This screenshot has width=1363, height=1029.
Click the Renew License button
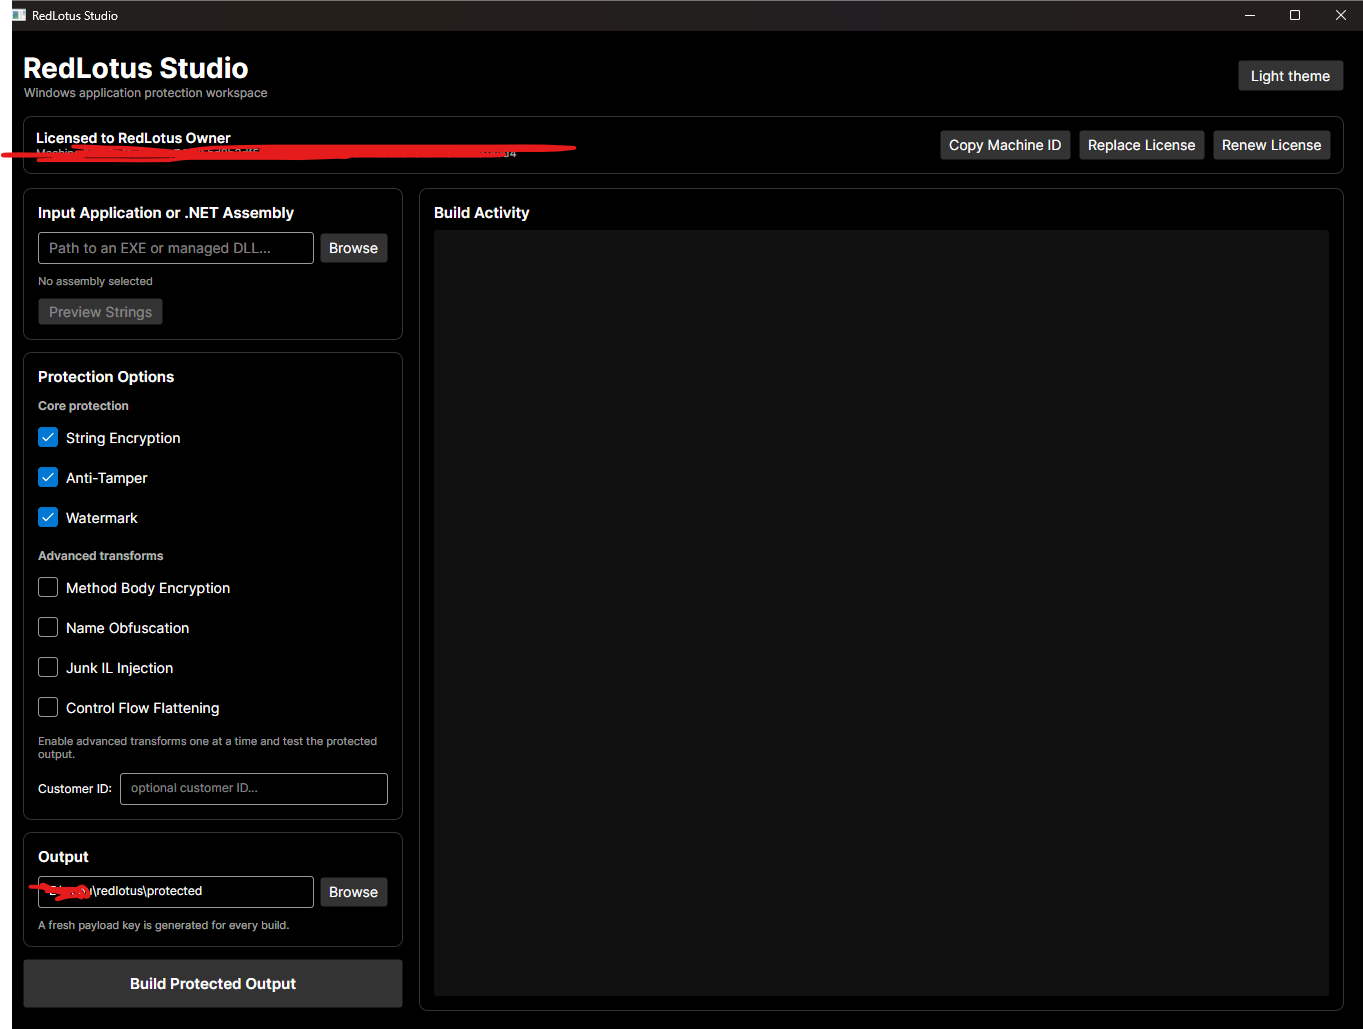1271,145
